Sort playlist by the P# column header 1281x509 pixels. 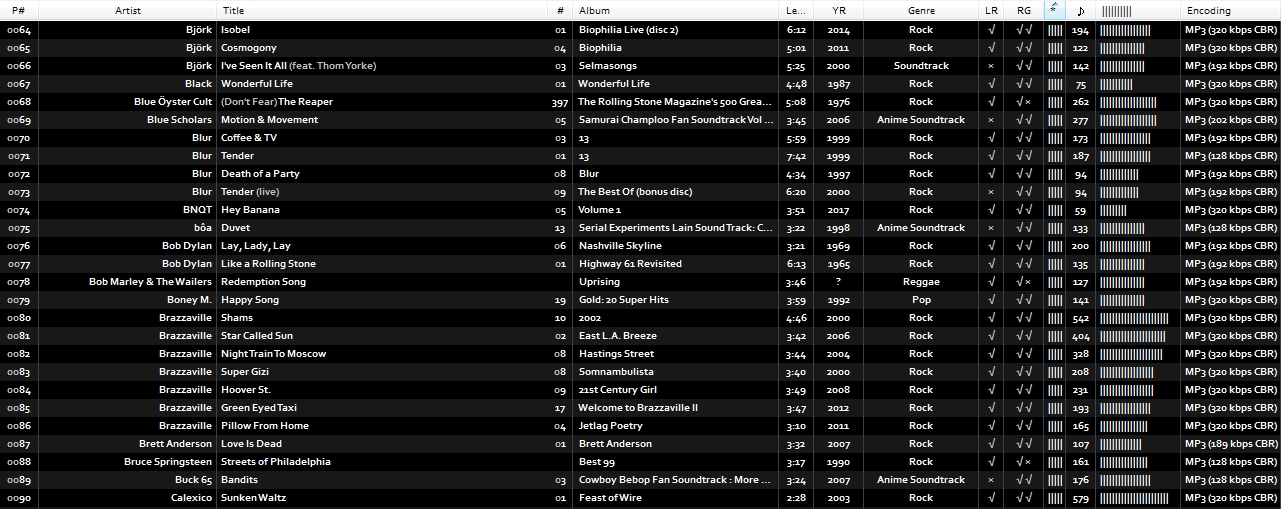click(19, 10)
